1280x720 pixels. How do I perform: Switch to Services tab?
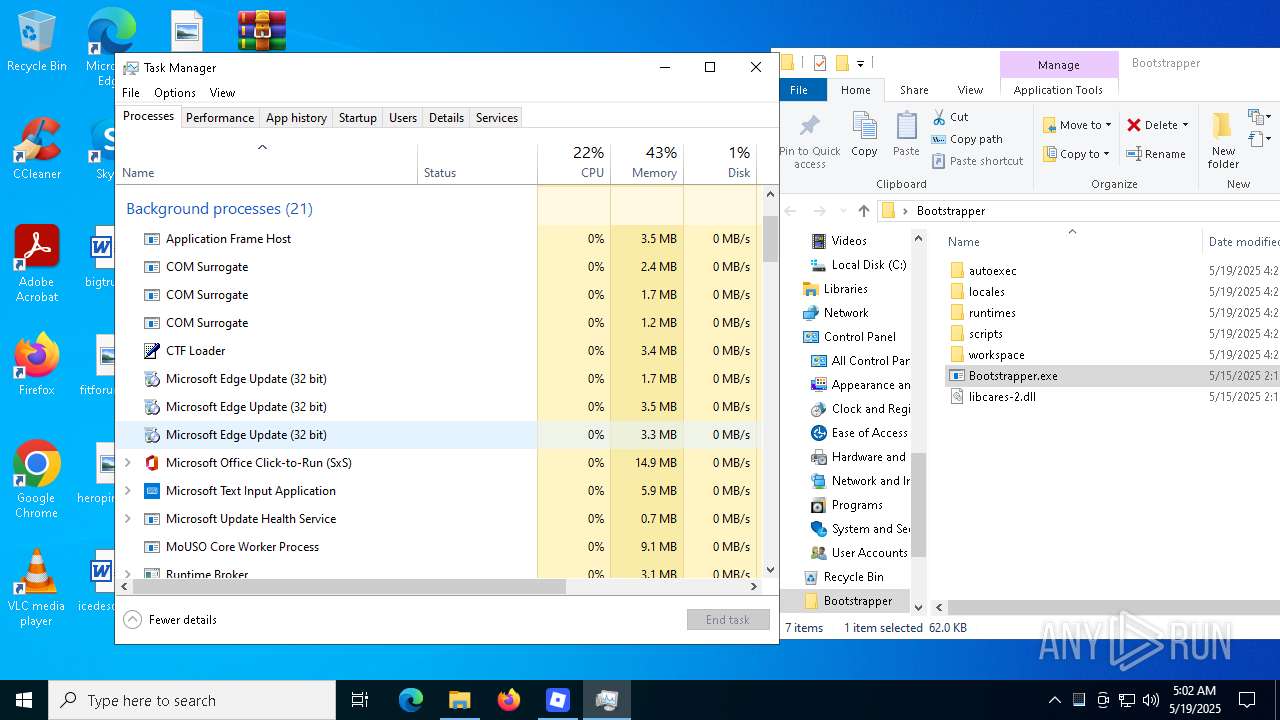tap(497, 118)
